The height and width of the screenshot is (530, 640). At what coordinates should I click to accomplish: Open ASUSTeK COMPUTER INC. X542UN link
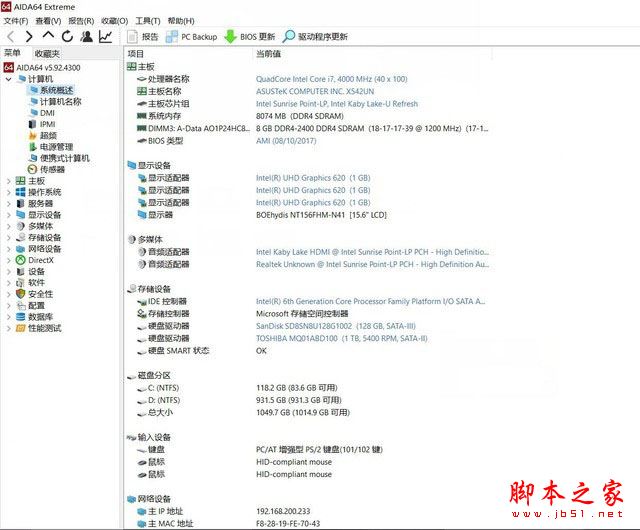(315, 91)
